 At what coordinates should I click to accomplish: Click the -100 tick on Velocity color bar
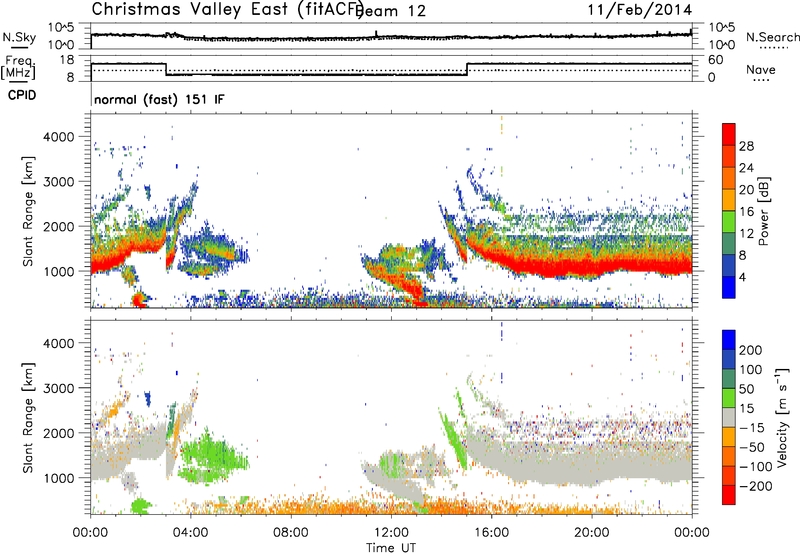click(x=755, y=466)
